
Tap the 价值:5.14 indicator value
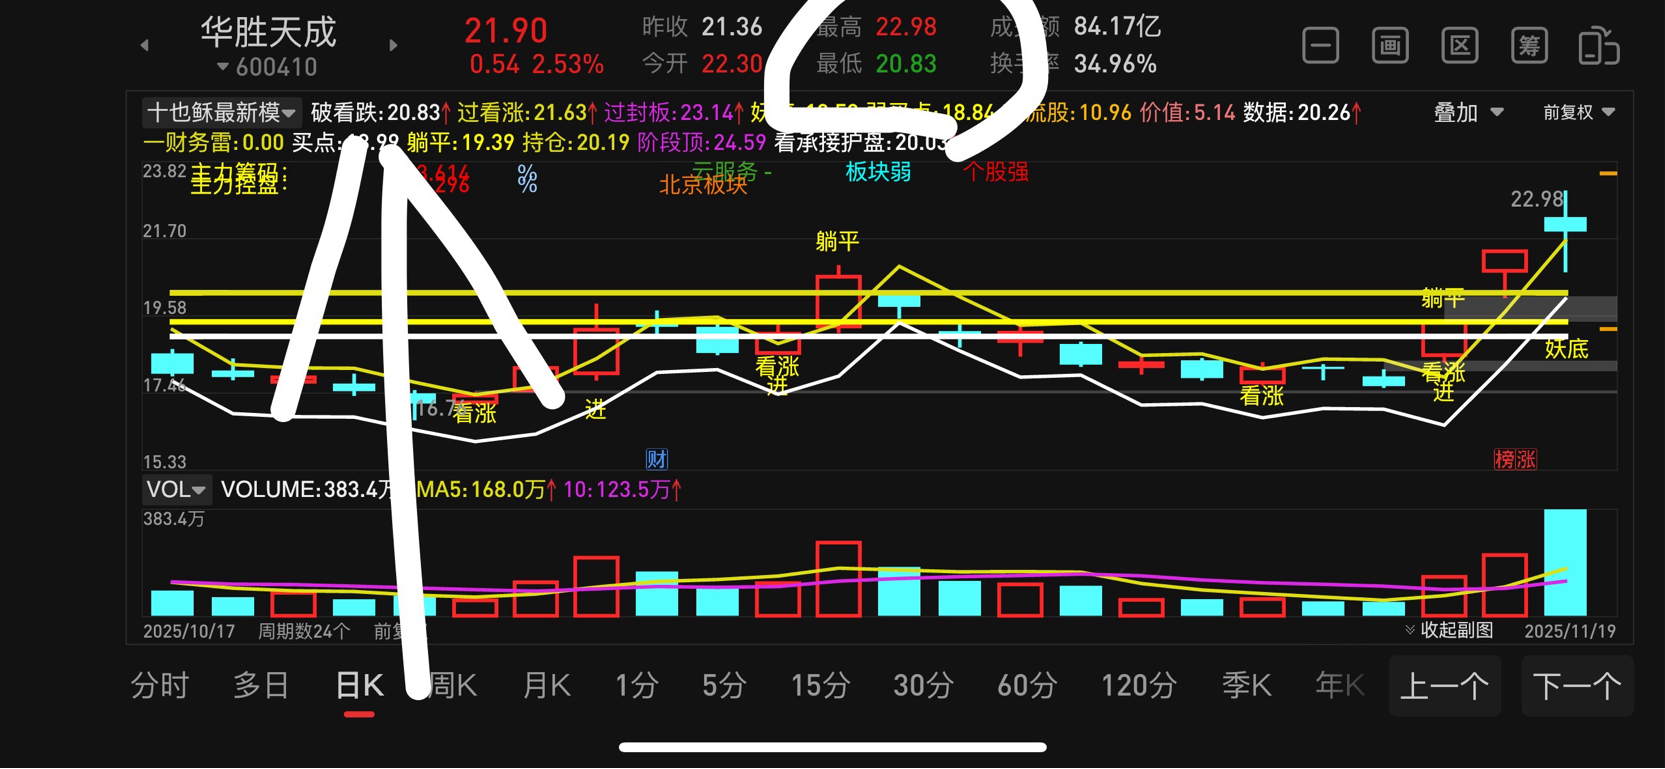[x=1188, y=112]
